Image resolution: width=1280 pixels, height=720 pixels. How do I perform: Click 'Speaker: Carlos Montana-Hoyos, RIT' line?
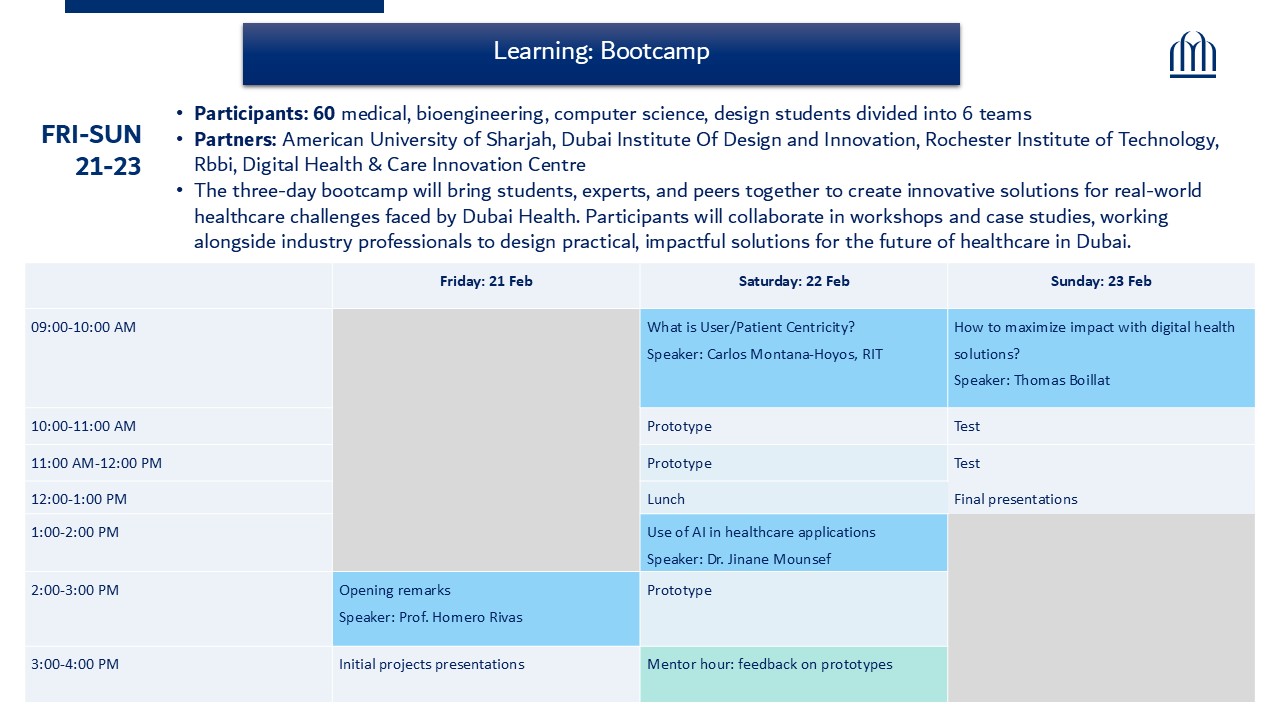click(x=765, y=354)
